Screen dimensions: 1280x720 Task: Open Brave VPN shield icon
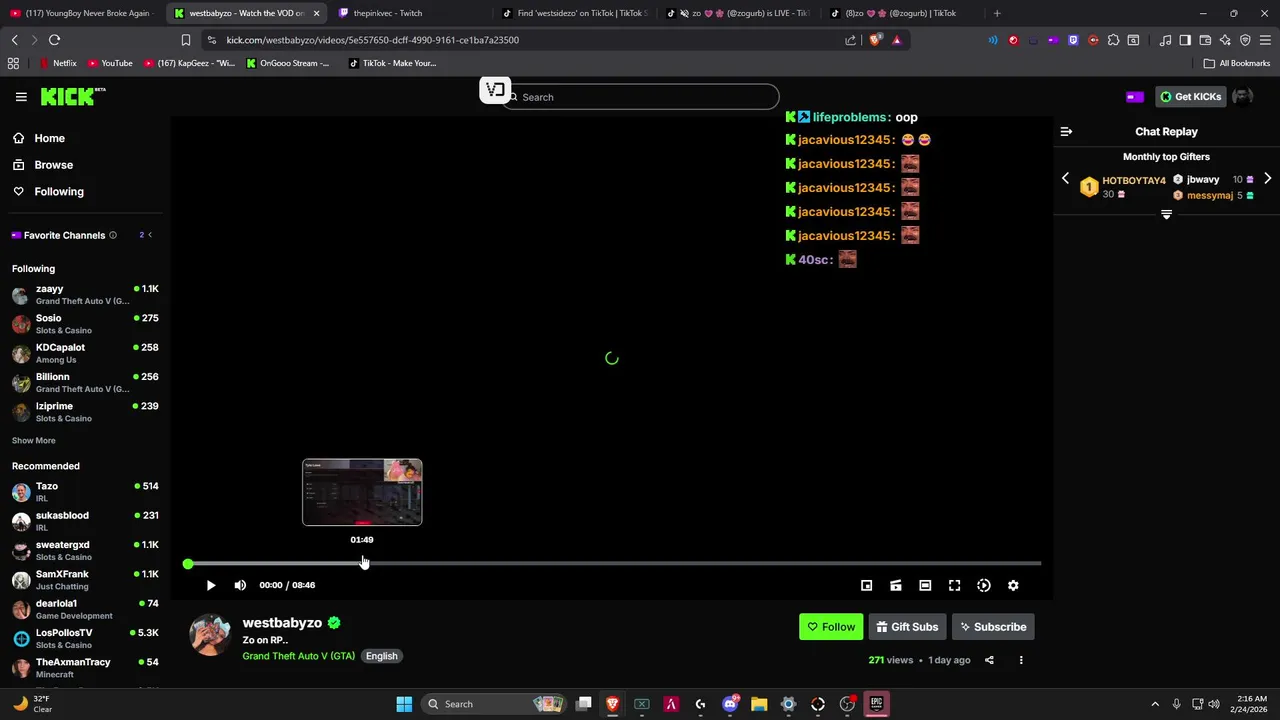click(x=1245, y=40)
